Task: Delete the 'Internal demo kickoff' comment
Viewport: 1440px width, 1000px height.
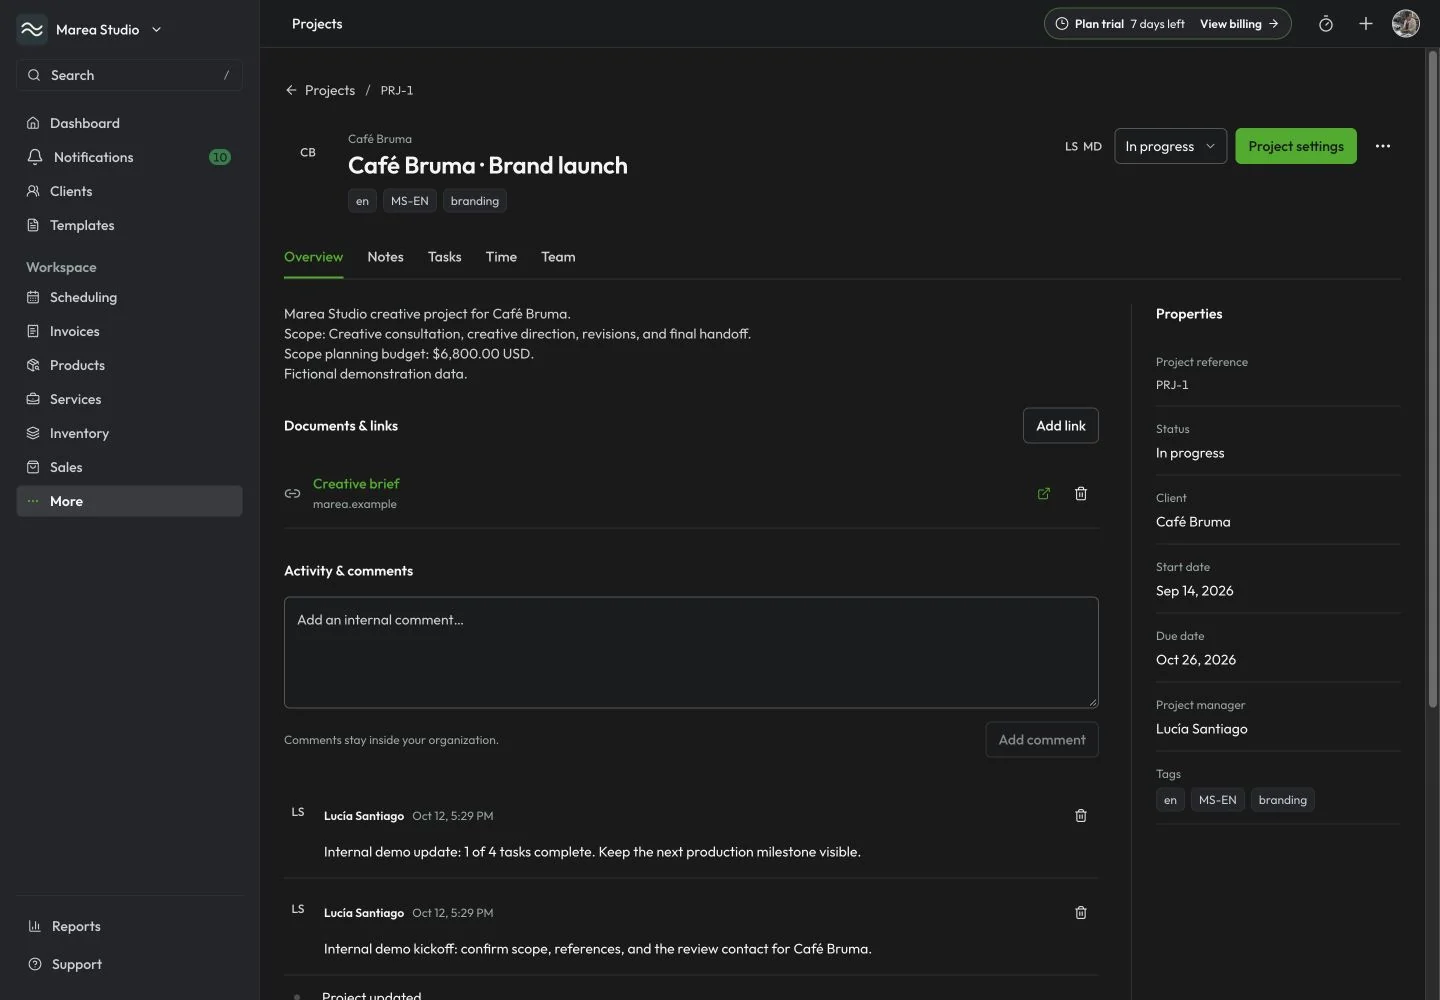Action: 1081,913
